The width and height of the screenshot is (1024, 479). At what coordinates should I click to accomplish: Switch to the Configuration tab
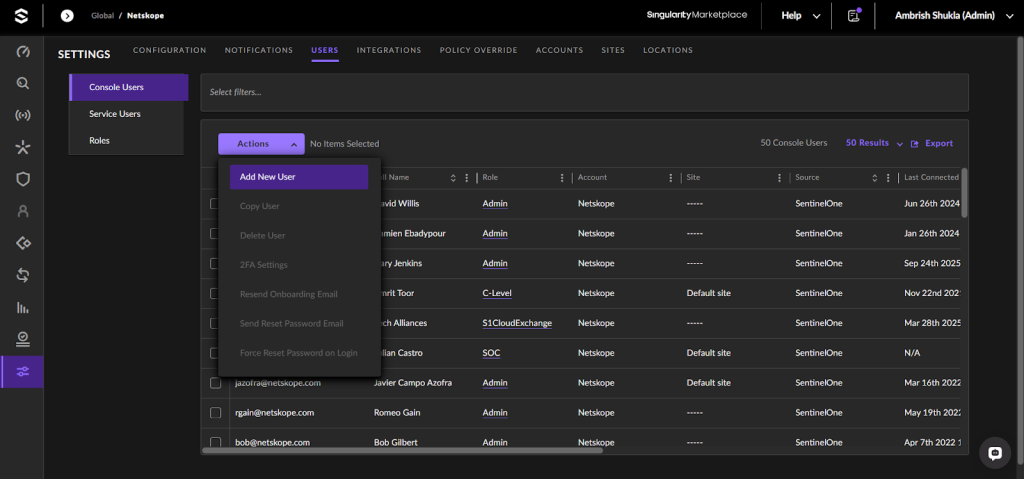(170, 50)
